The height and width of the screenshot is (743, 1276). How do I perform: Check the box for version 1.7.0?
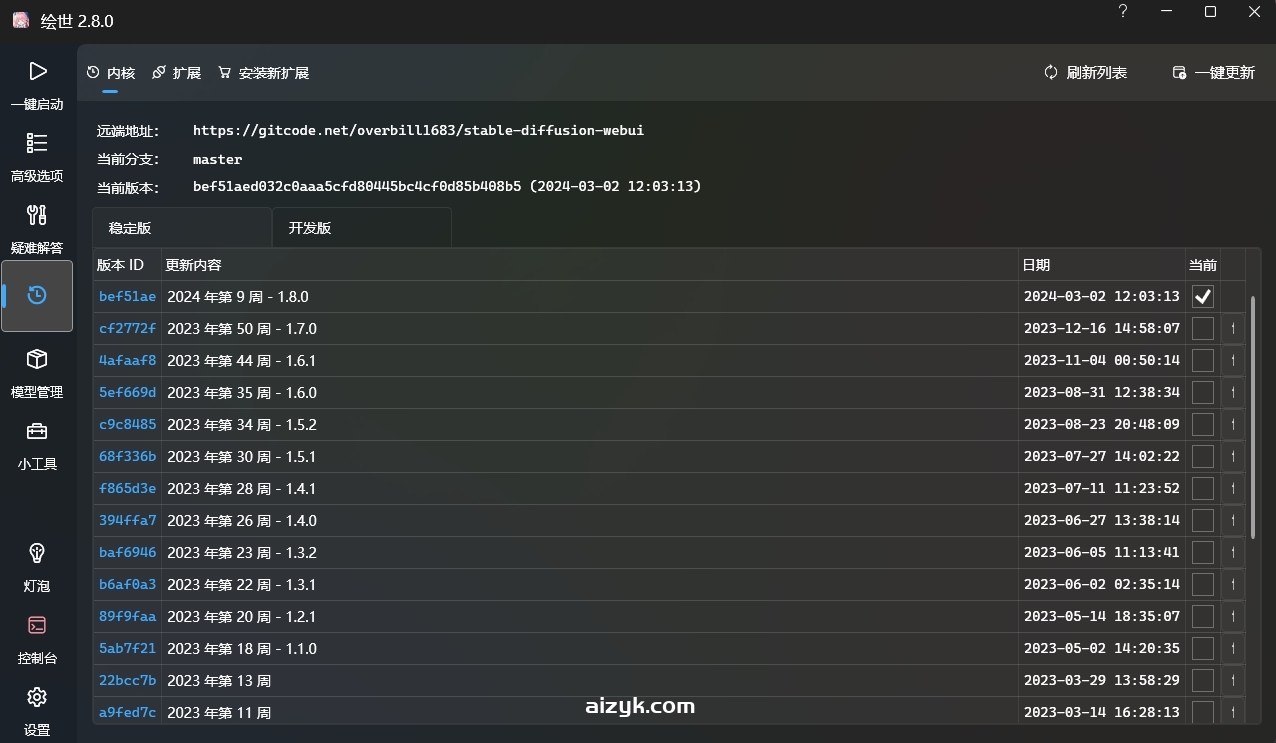(x=1203, y=328)
